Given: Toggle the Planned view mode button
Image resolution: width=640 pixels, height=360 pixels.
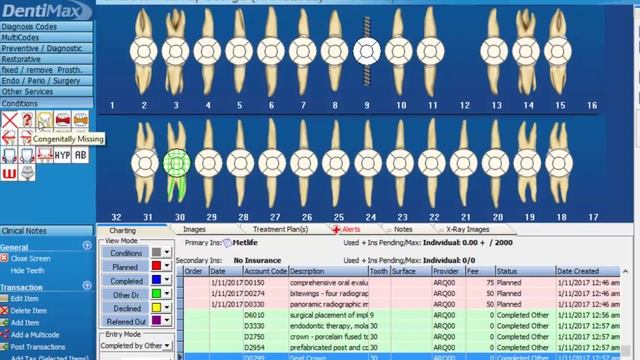Looking at the screenshot, I should pyautogui.click(x=125, y=267).
